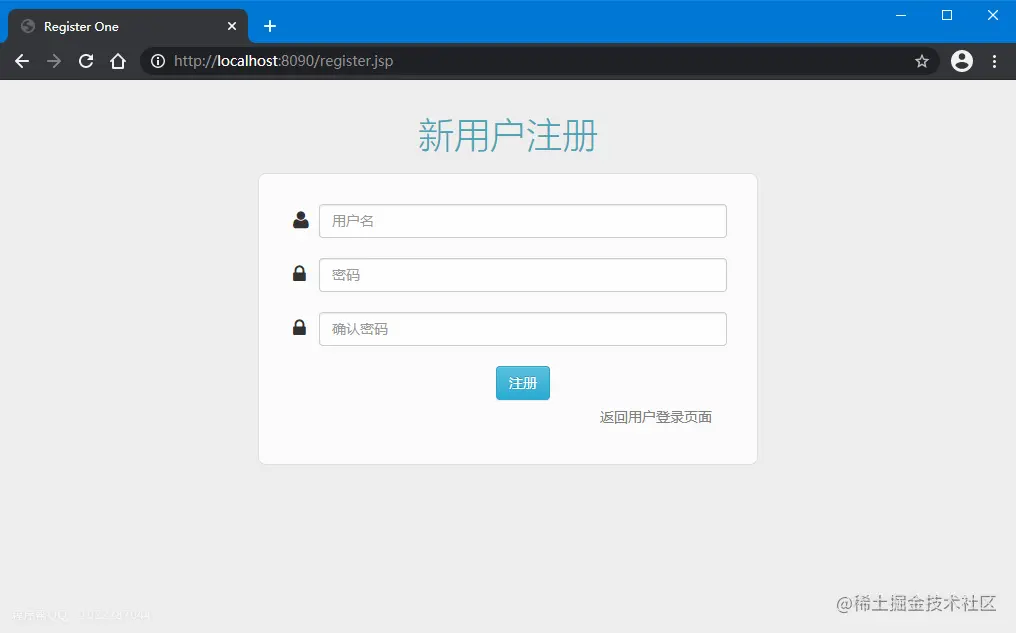Click the browser back arrow
This screenshot has width=1016, height=633.
click(22, 61)
